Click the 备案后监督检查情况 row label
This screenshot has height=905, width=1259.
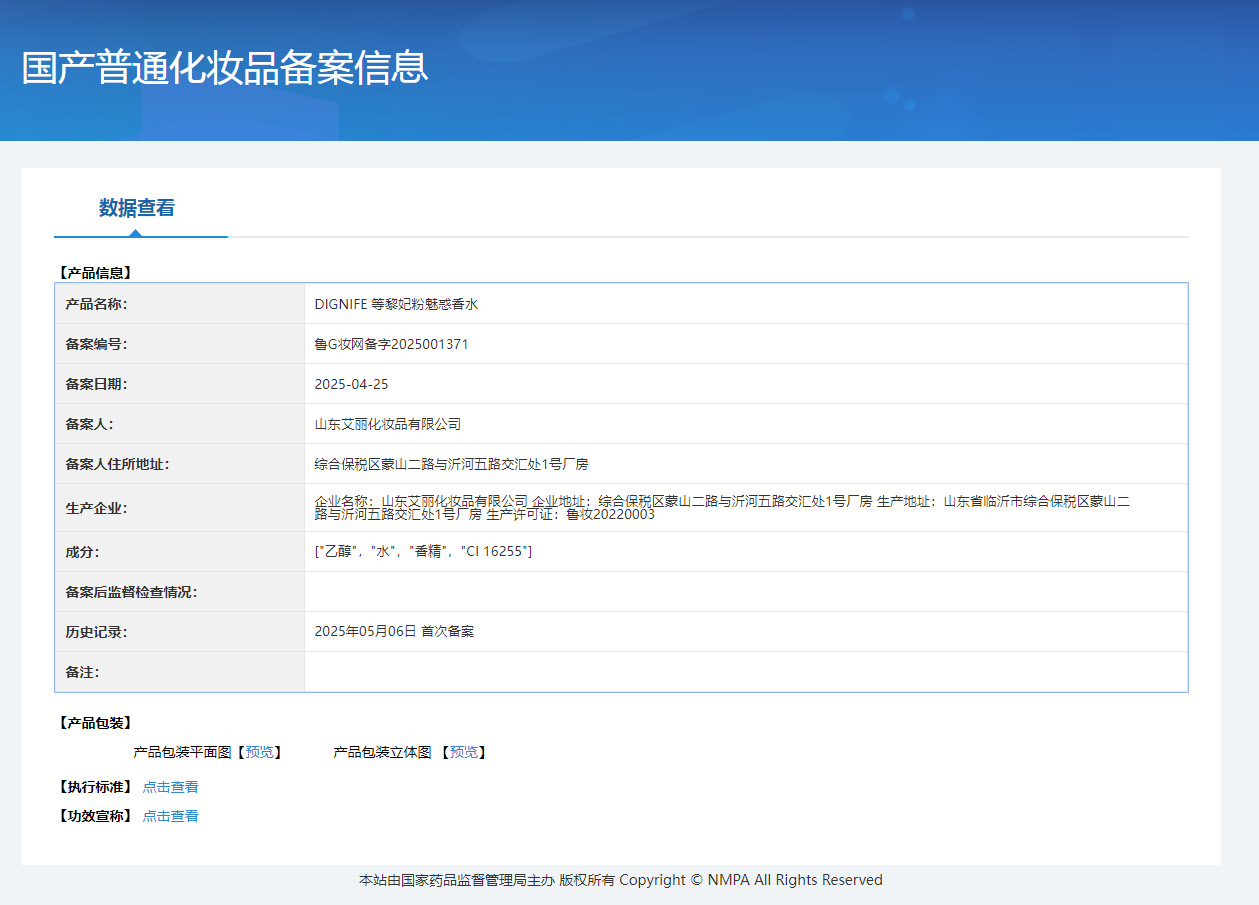pyautogui.click(x=131, y=592)
